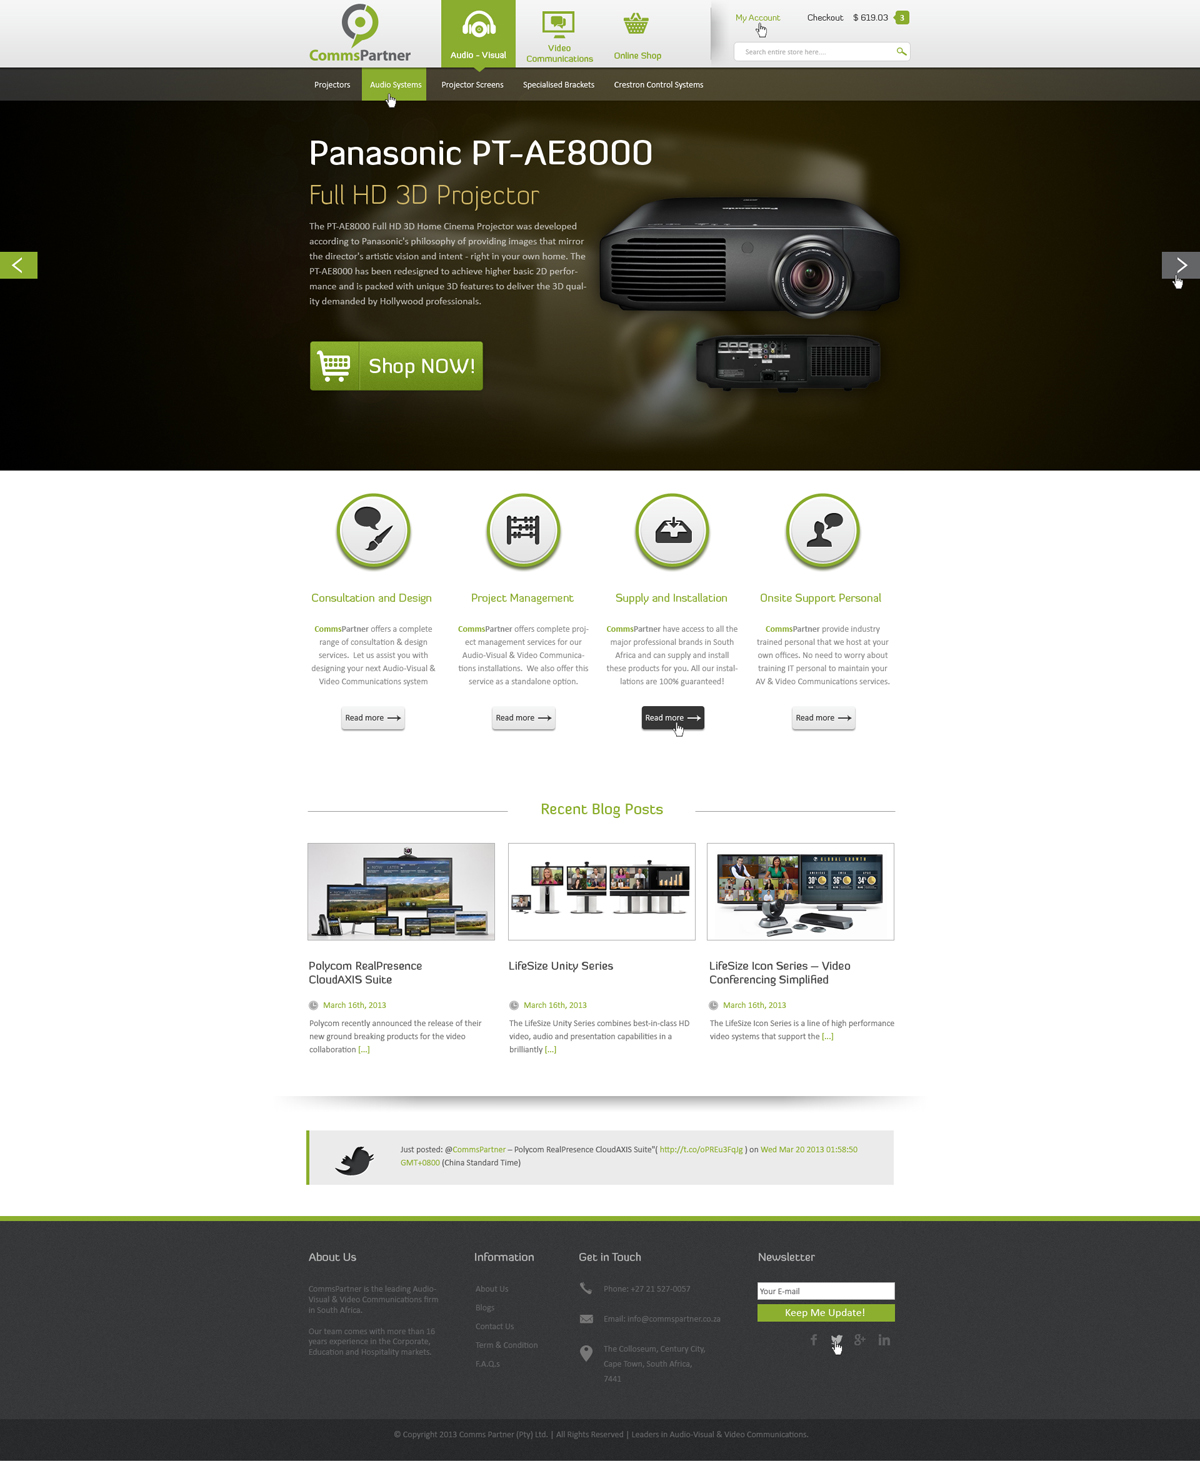Open the Google Plus icon in footer
The height and width of the screenshot is (1461, 1200).
(x=860, y=1340)
